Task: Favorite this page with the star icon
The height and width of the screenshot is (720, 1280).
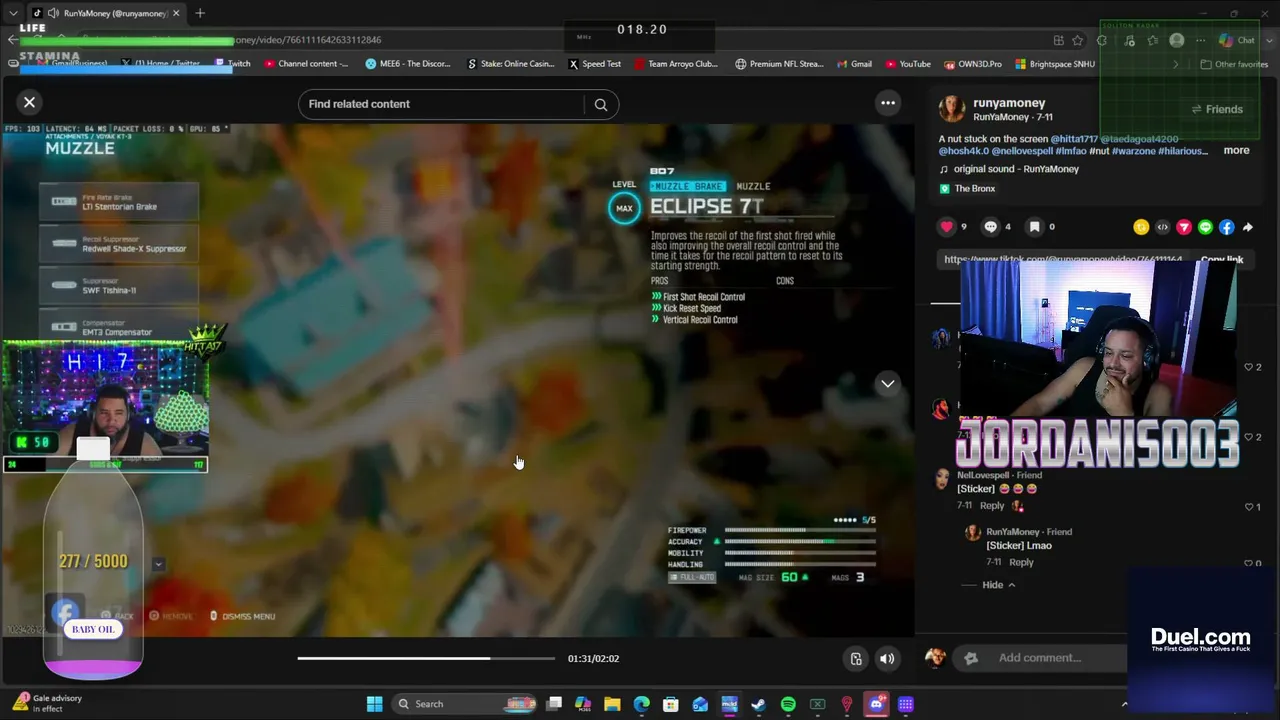Action: pyautogui.click(x=1077, y=40)
